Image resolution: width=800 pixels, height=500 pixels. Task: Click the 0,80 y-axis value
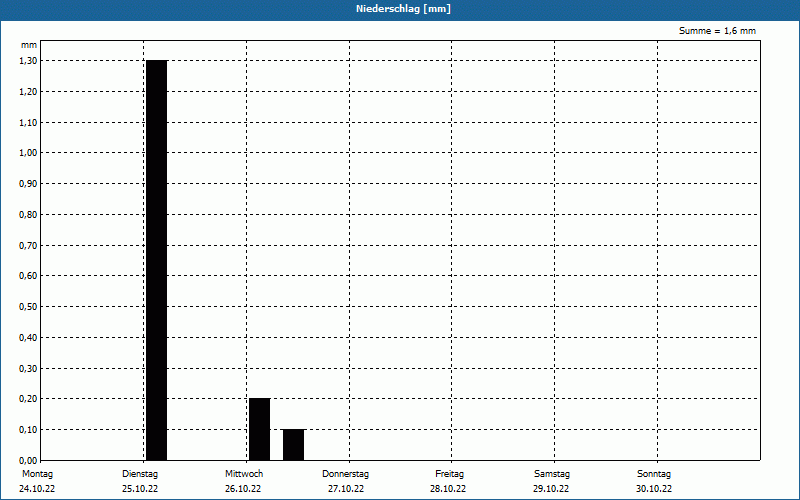tap(28, 215)
